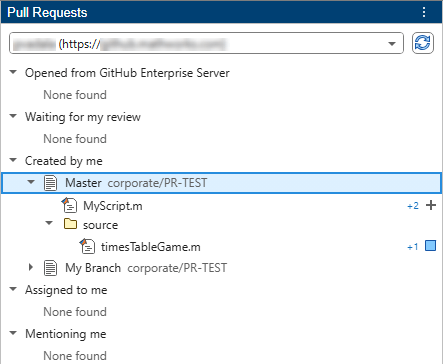
Task: Click 'None found' under Waiting for my review
Action: pos(75,139)
